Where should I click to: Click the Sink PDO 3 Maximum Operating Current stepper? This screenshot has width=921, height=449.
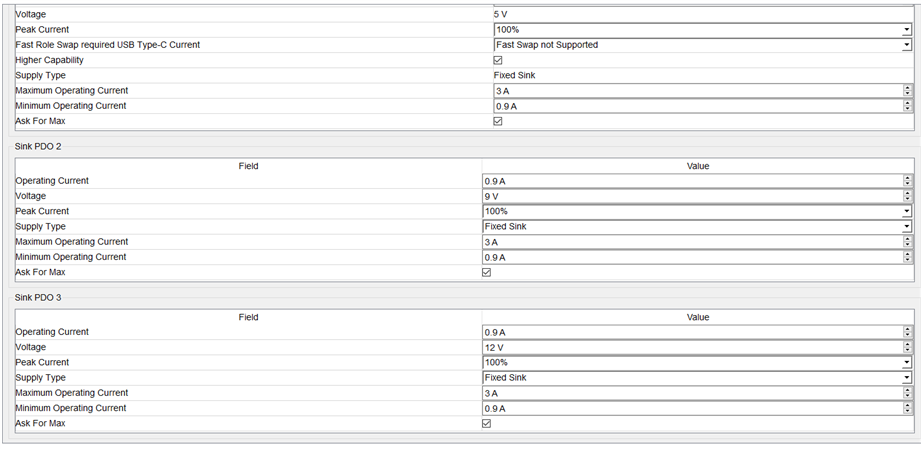click(x=907, y=393)
